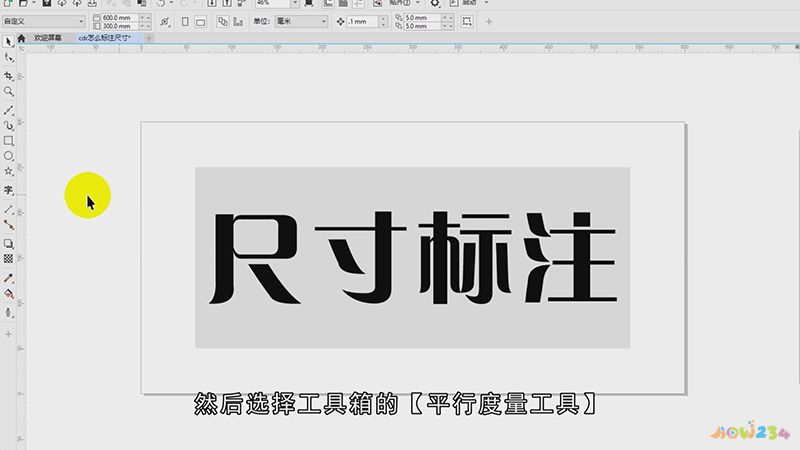Add a new document tab with plus
This screenshot has width=800, height=450.
(148, 38)
